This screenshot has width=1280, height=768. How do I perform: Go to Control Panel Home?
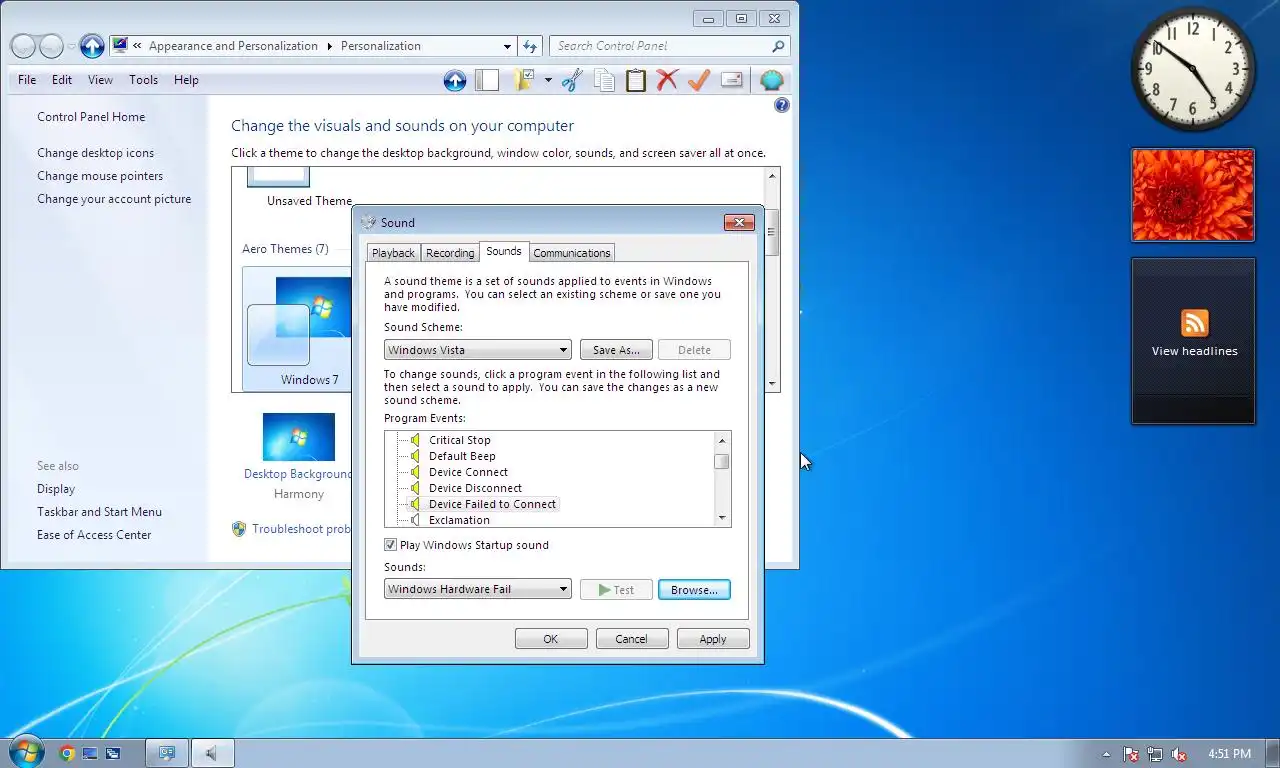pos(91,117)
